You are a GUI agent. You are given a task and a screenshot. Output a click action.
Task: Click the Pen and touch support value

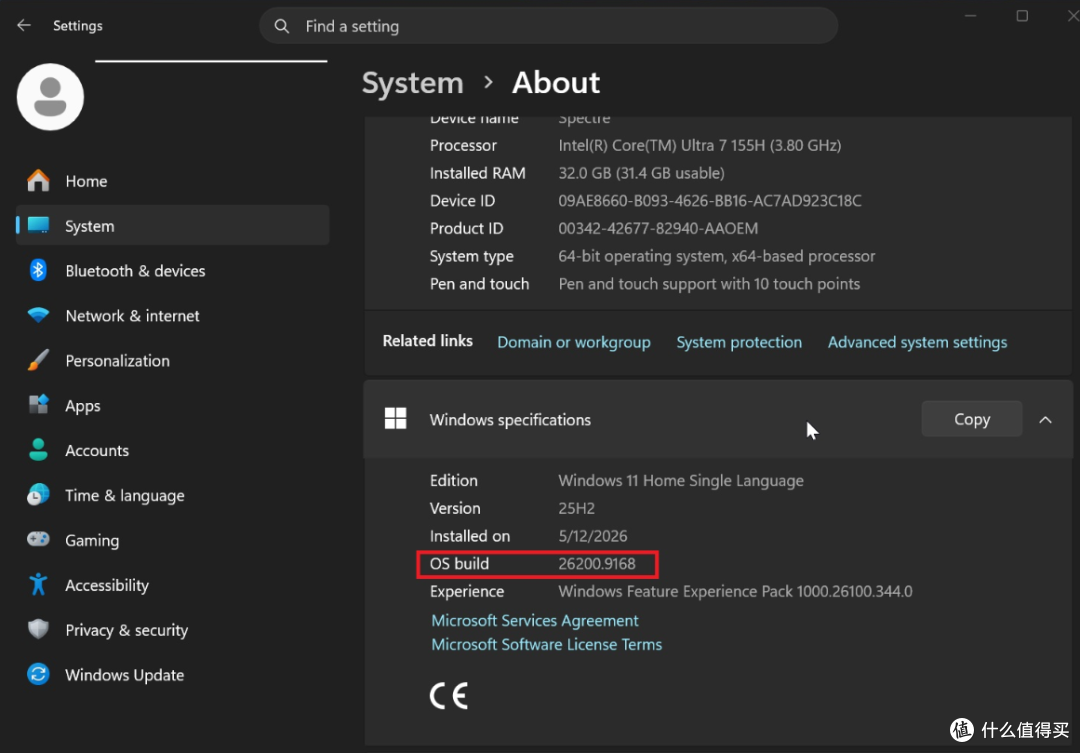(709, 284)
